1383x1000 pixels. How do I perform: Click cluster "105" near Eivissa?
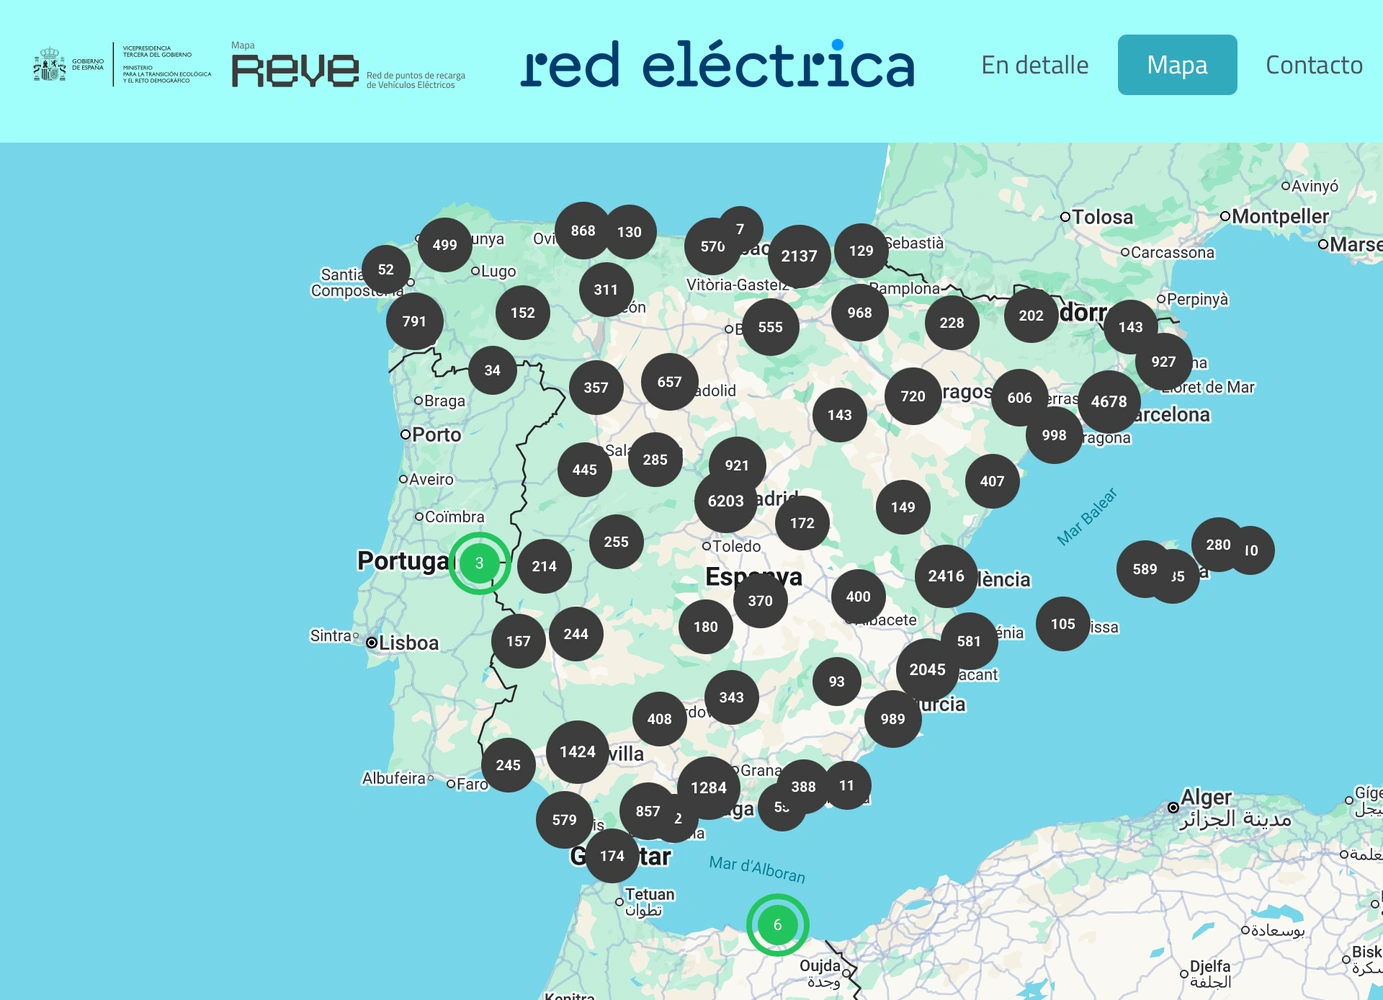[x=1063, y=623]
